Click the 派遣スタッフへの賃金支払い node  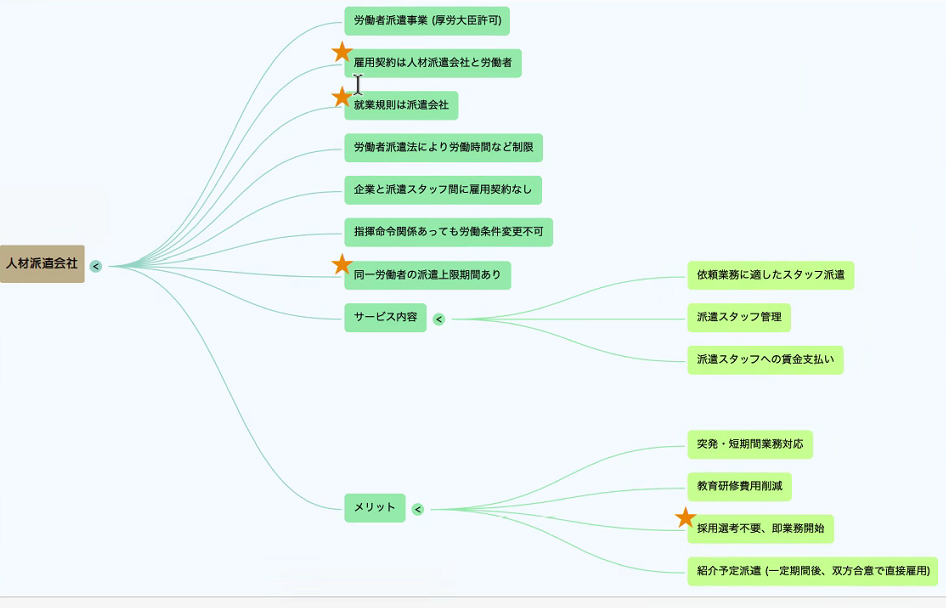tap(765, 360)
